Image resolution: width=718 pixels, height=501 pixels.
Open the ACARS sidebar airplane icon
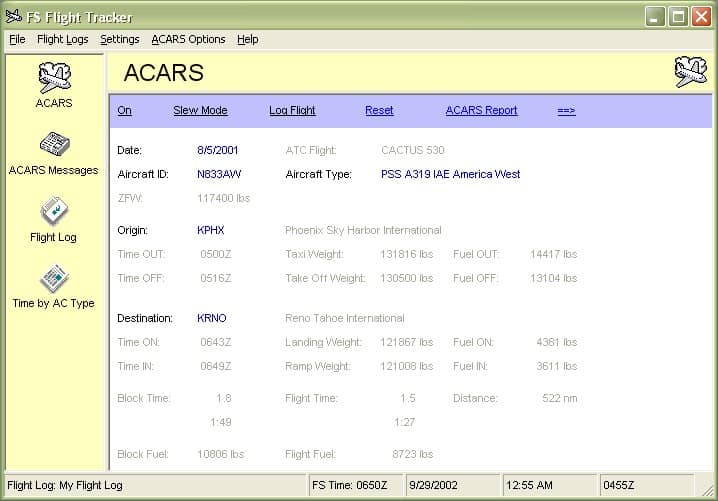pyautogui.click(x=54, y=78)
